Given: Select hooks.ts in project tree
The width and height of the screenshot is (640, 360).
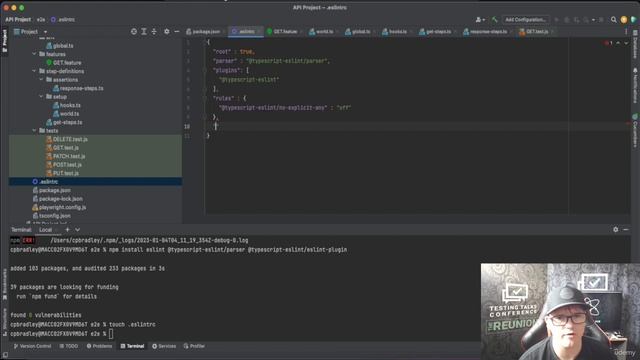Looking at the screenshot, I should (x=67, y=105).
